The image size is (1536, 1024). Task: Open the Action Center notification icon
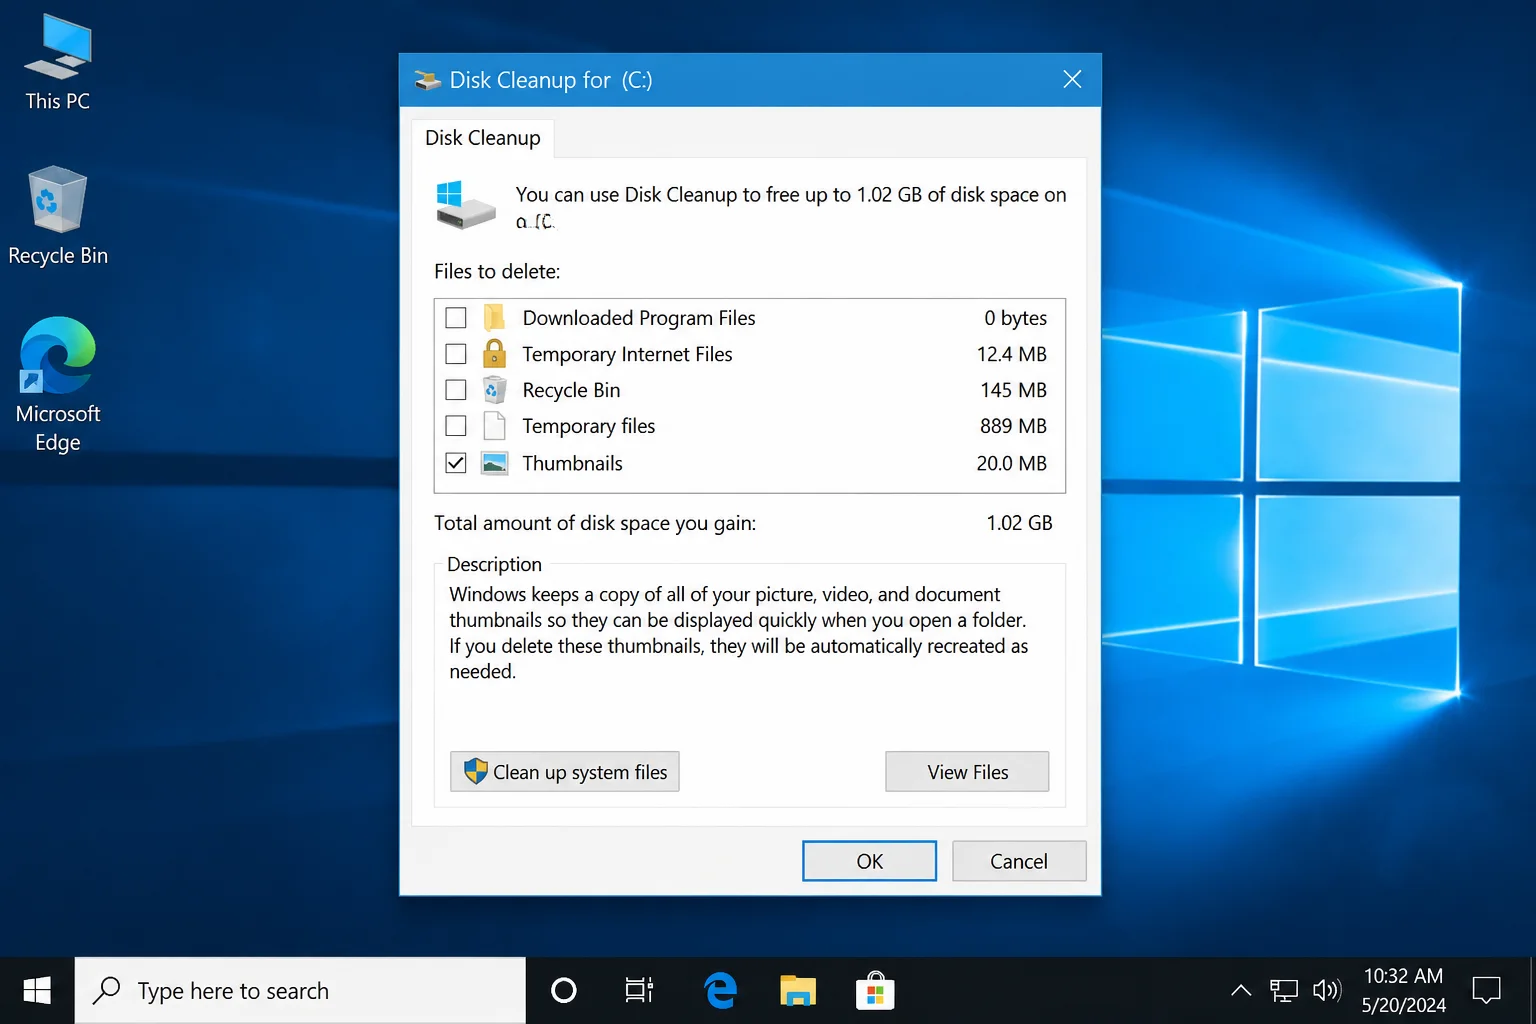pyautogui.click(x=1487, y=991)
